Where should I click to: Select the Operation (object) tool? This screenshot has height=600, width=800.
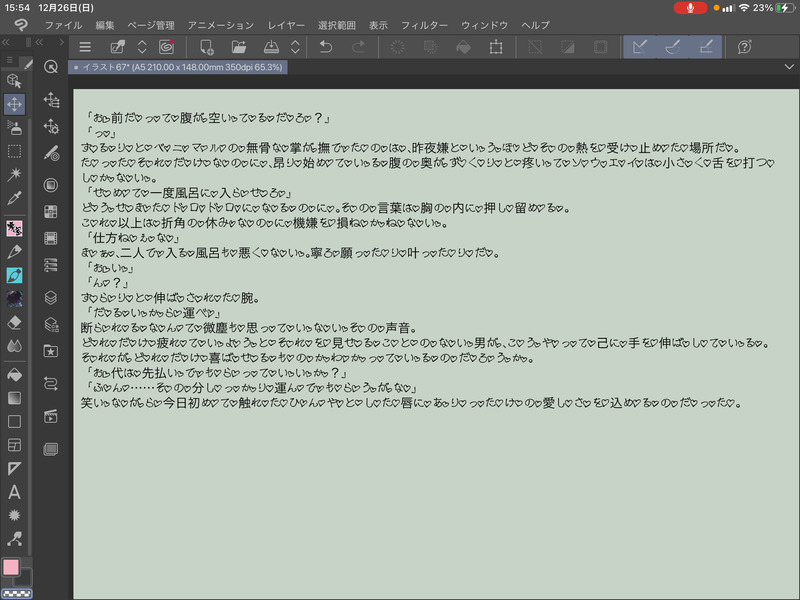pyautogui.click(x=14, y=80)
